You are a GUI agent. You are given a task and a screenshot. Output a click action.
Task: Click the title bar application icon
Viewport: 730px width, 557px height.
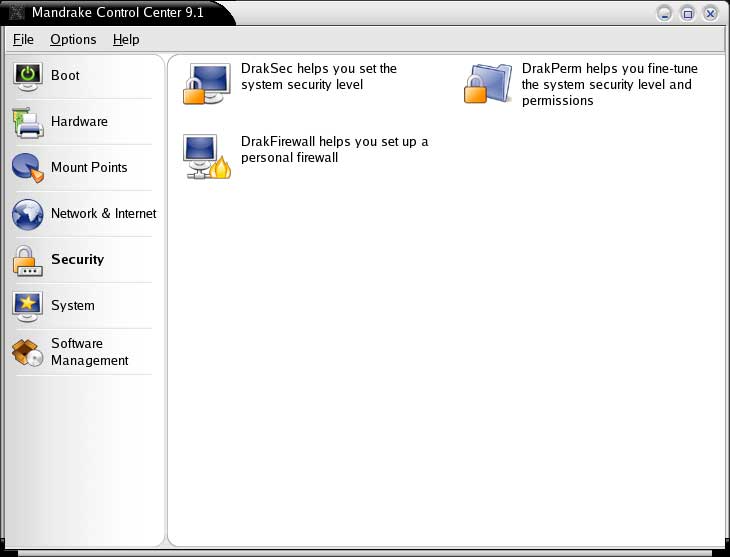16,13
